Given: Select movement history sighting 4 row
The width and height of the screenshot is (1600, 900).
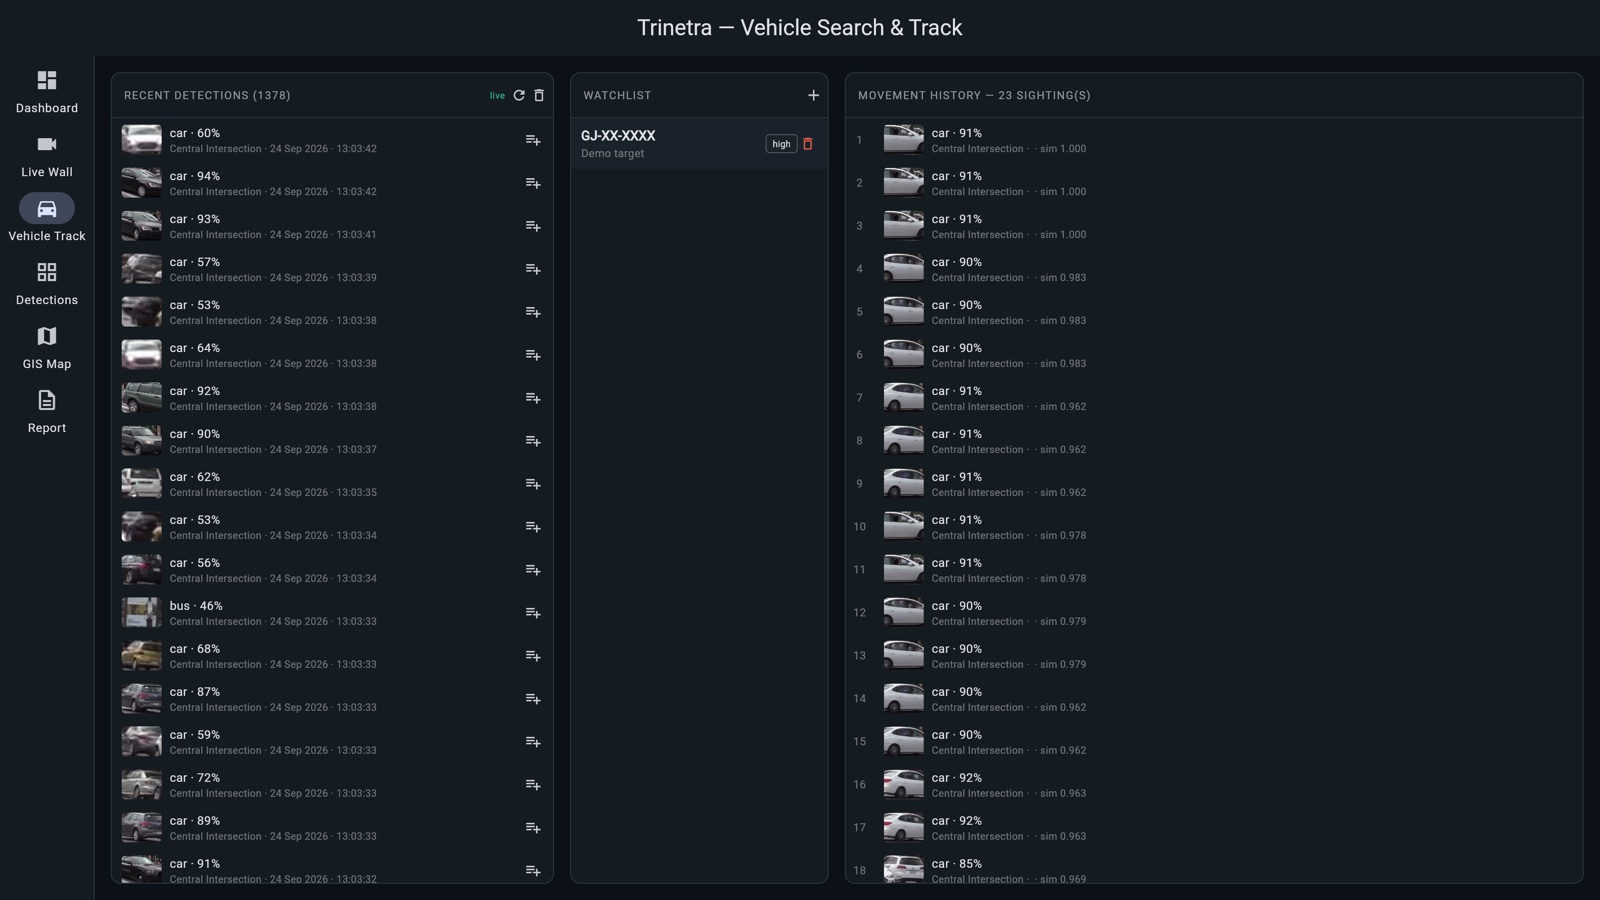Looking at the screenshot, I should [1214, 269].
